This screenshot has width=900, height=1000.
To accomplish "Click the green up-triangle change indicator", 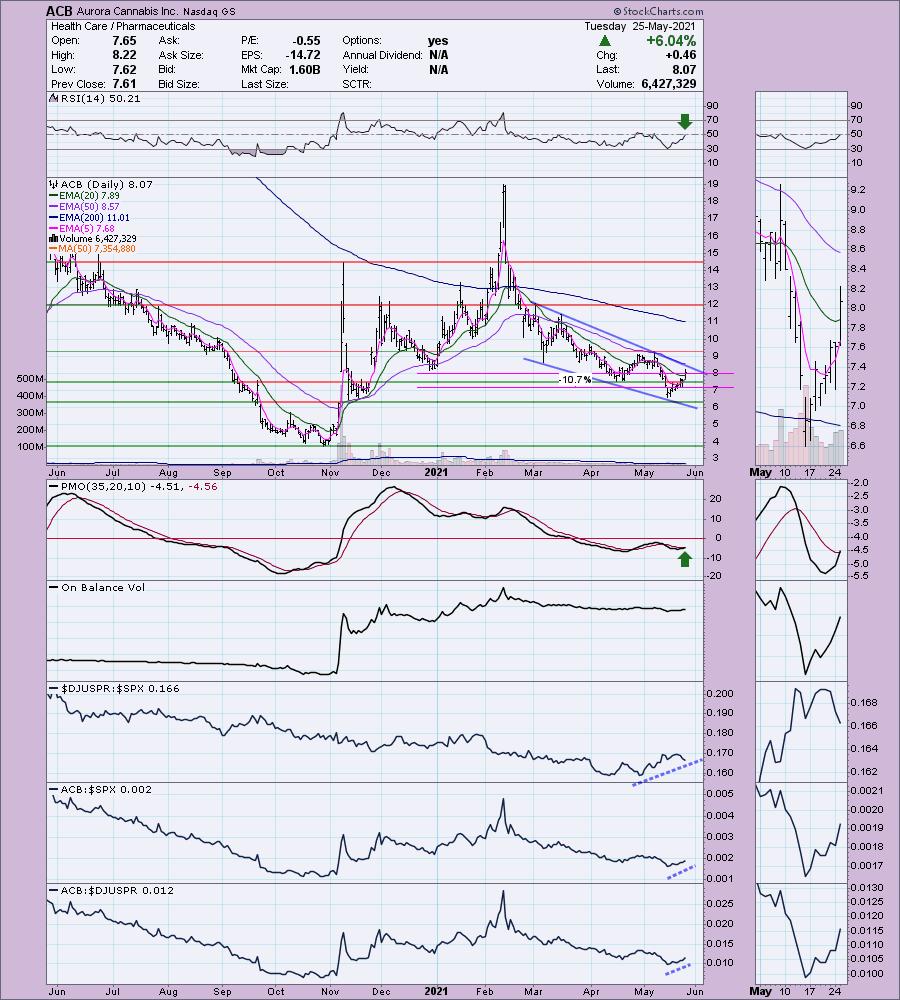I will [x=605, y=41].
